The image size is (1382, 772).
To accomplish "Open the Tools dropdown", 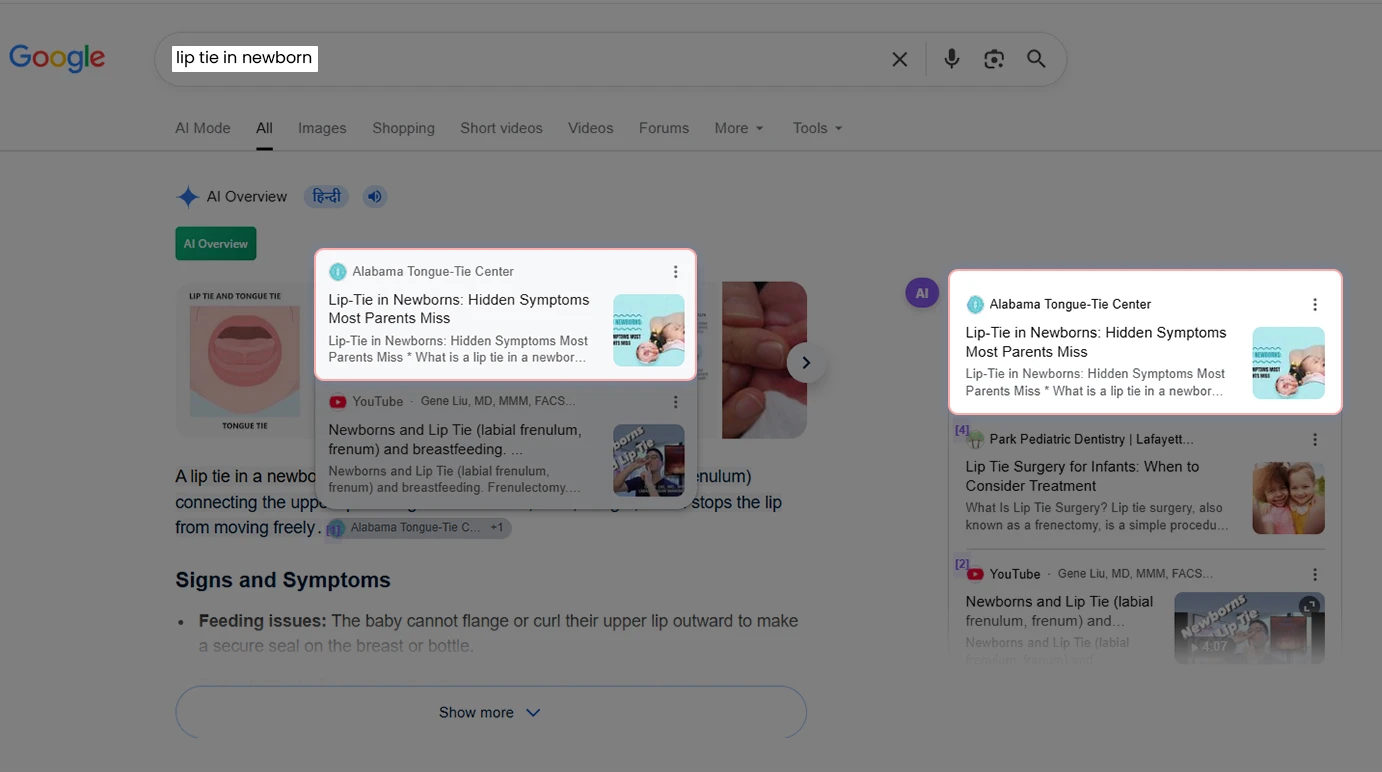I will coord(818,128).
